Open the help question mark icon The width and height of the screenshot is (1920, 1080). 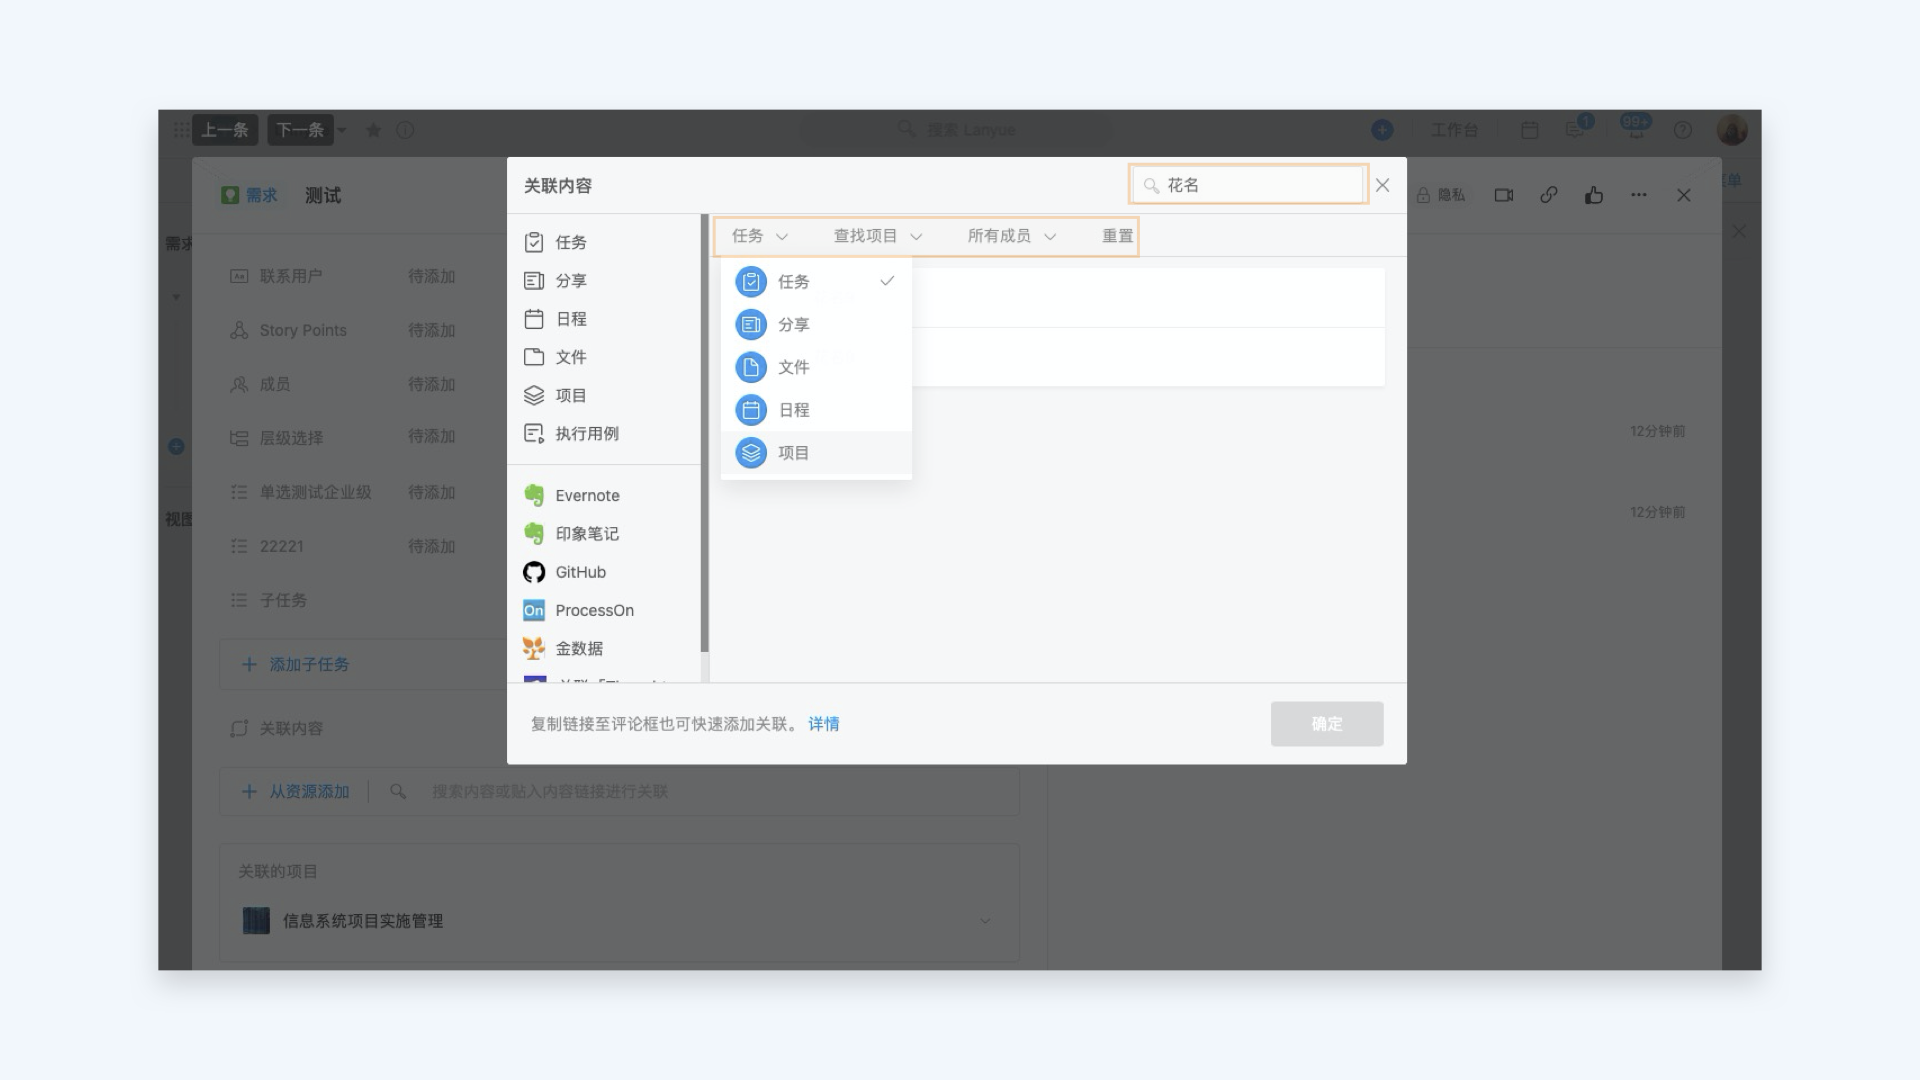click(x=1683, y=130)
